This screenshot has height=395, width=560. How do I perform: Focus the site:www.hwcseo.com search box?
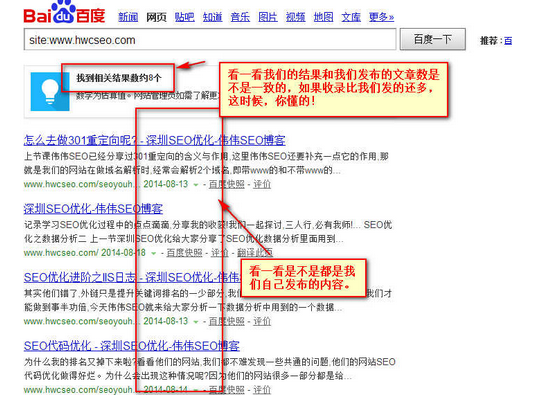tap(210, 39)
